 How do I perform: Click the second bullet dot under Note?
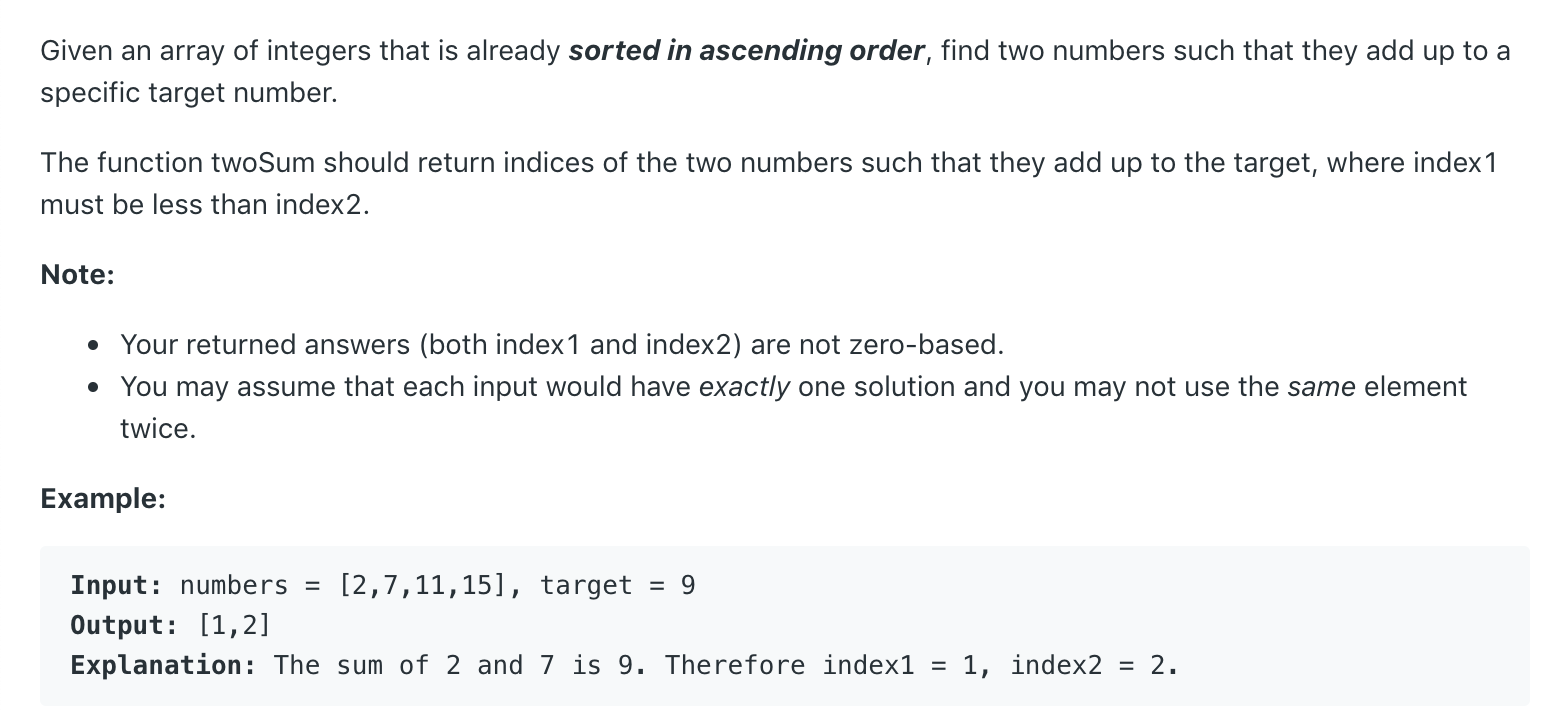tap(93, 388)
